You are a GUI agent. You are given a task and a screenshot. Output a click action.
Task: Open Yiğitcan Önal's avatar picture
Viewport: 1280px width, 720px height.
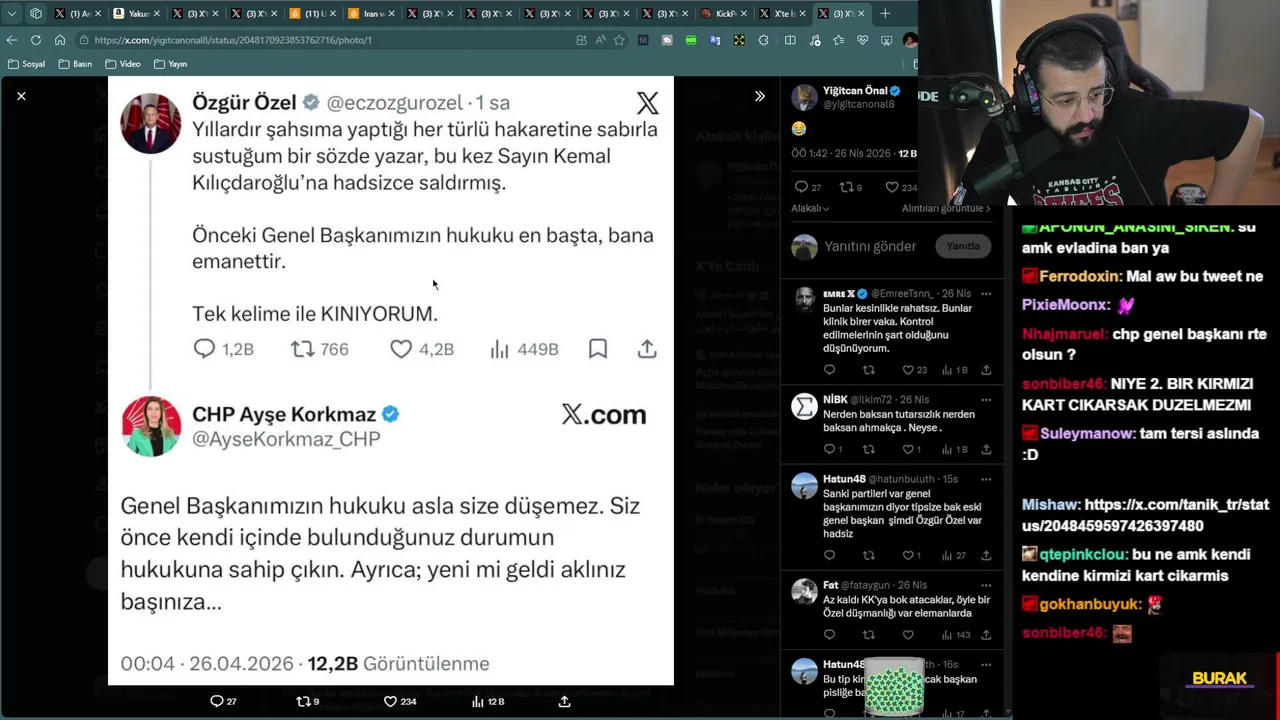click(804, 97)
